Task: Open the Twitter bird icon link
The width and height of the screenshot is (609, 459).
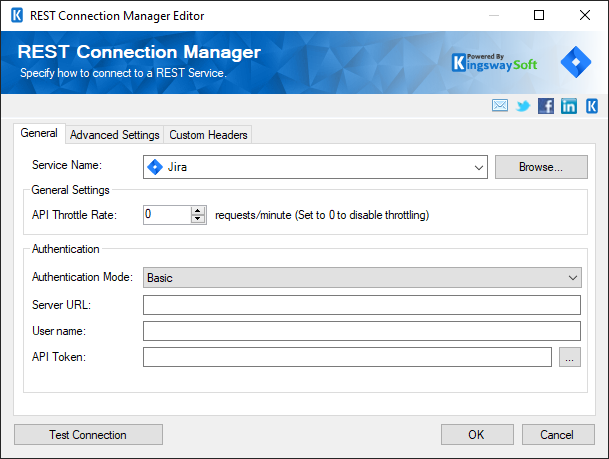Action: pyautogui.click(x=523, y=106)
